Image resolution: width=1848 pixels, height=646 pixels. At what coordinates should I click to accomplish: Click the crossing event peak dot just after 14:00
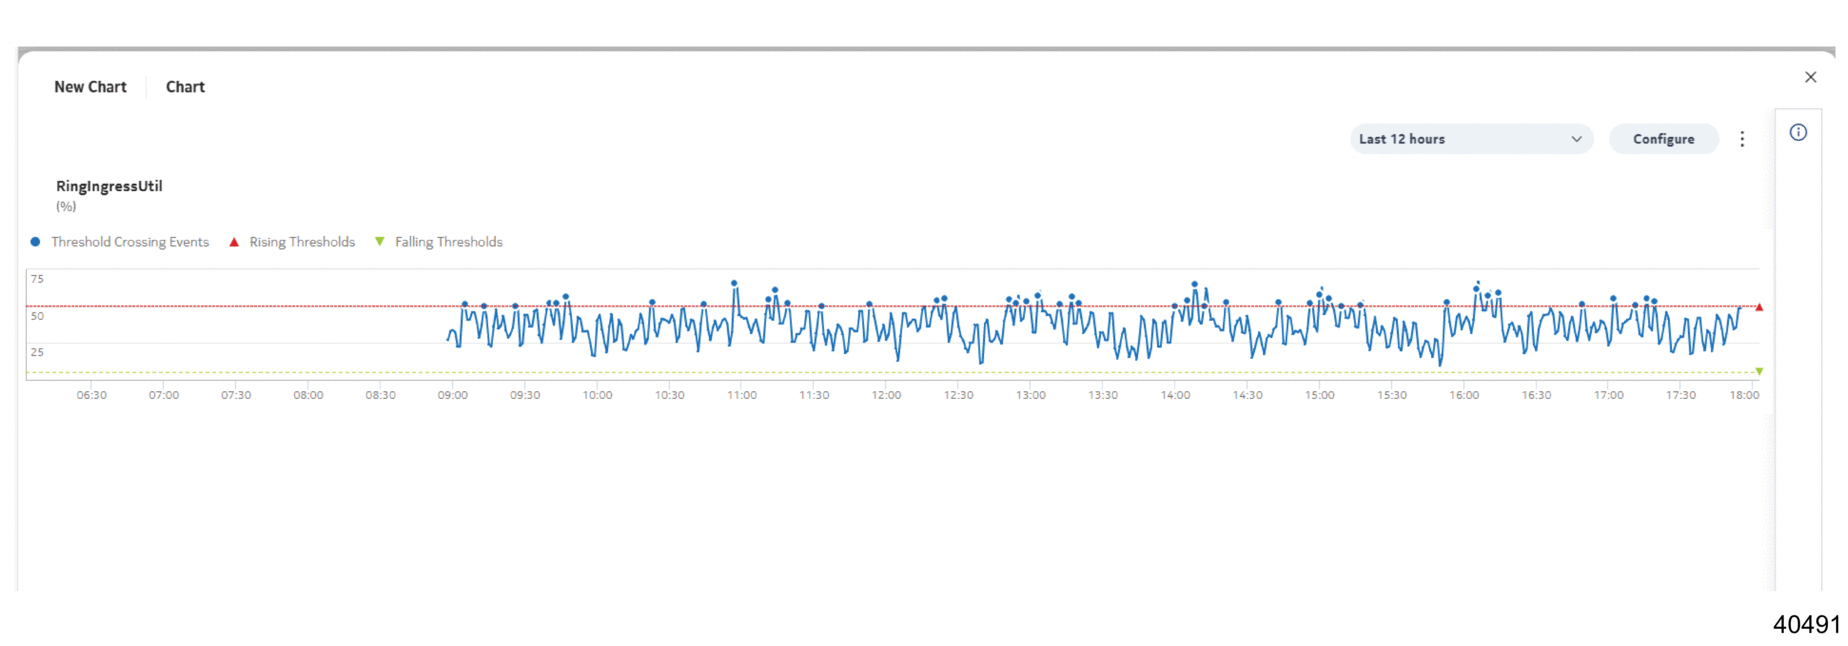pyautogui.click(x=1194, y=285)
